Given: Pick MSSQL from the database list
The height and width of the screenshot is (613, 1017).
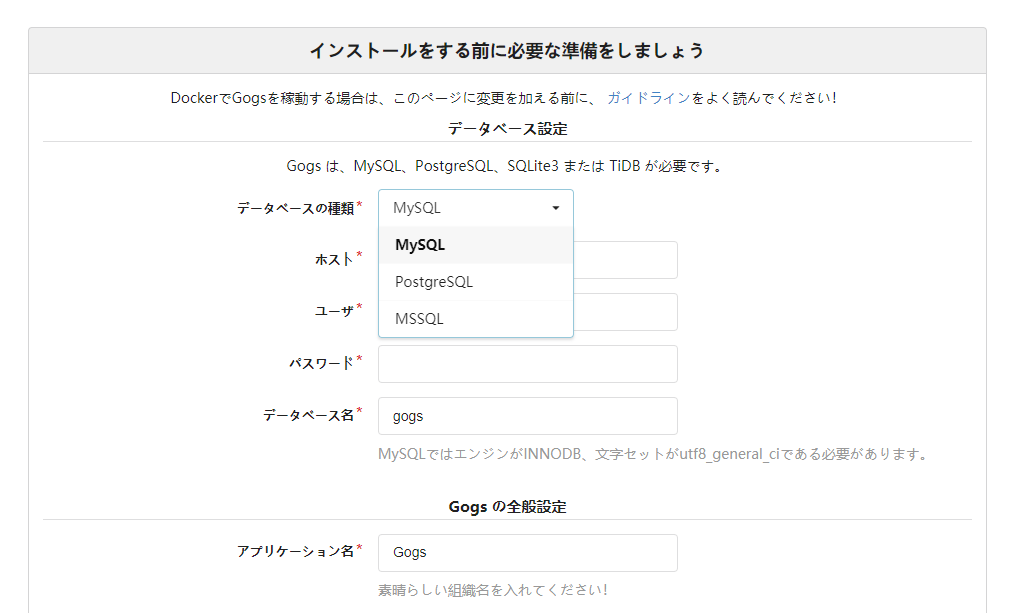Looking at the screenshot, I should click(x=475, y=319).
